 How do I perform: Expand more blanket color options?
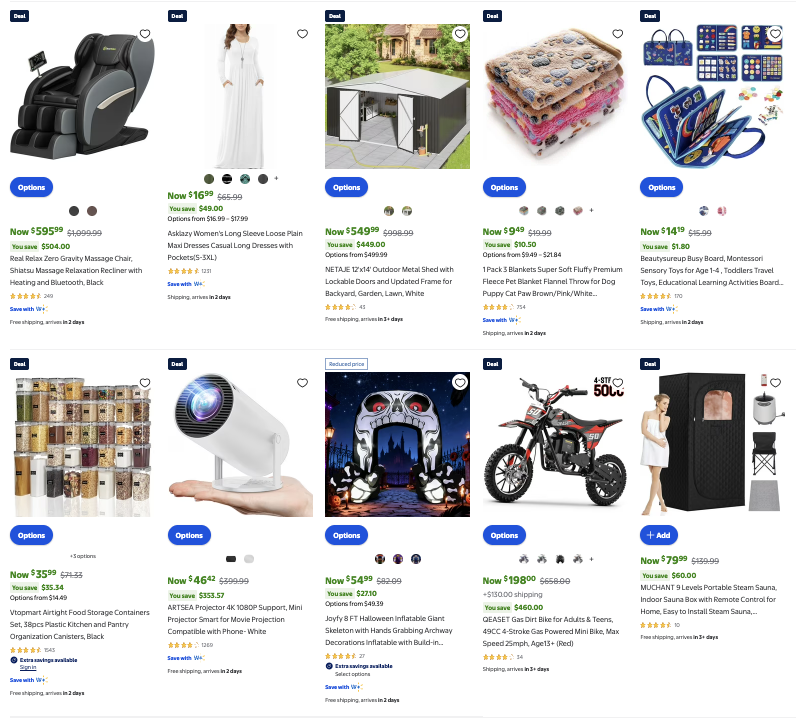591,210
